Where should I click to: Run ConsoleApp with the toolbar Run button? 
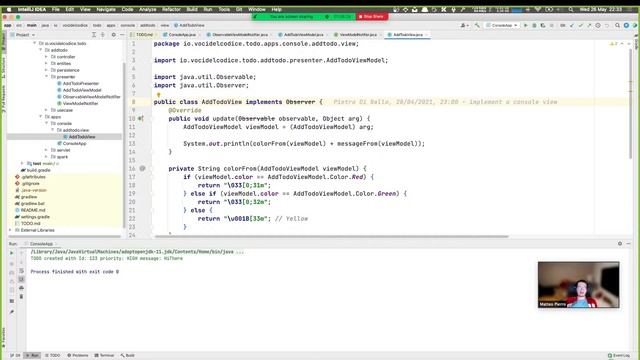526,25
